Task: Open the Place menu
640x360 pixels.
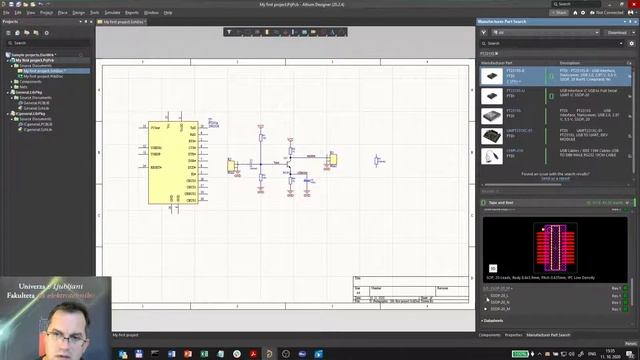Action: pyautogui.click(x=62, y=13)
